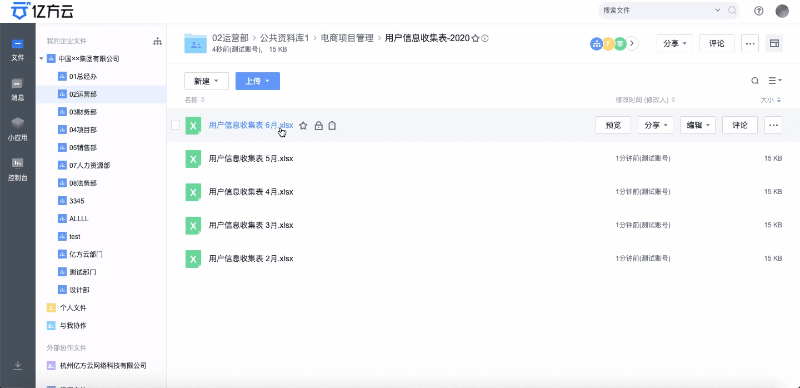
Task: Collapse the 中国××集团有限公司 tree node
Action: (x=41, y=59)
